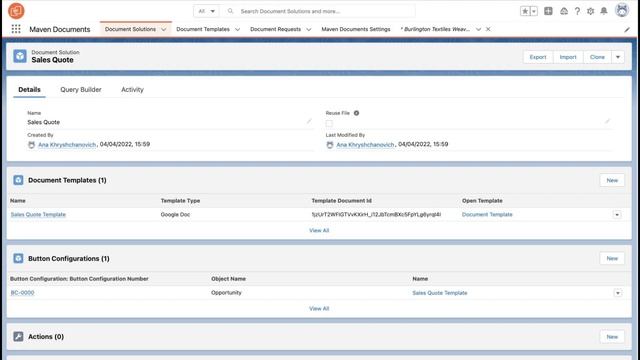Open row actions for Sales Quote Template

(x=617, y=215)
